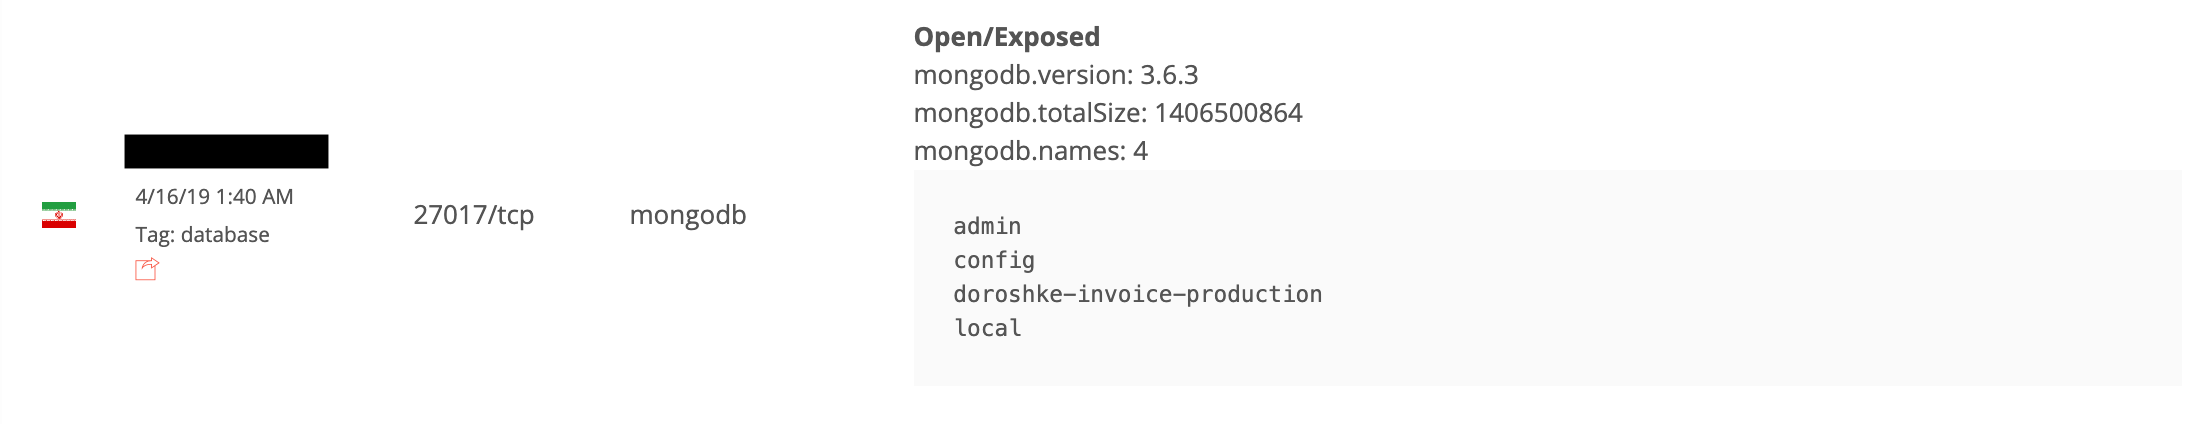This screenshot has width=2212, height=424.
Task: Select the local database name
Action: pos(987,329)
